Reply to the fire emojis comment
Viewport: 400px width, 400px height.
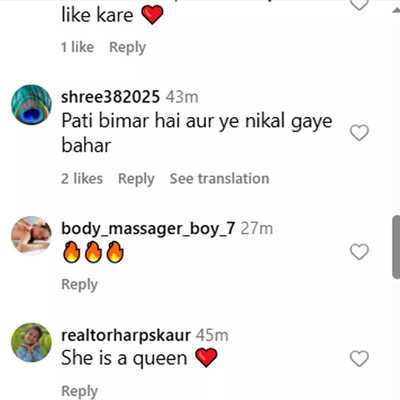coord(79,285)
